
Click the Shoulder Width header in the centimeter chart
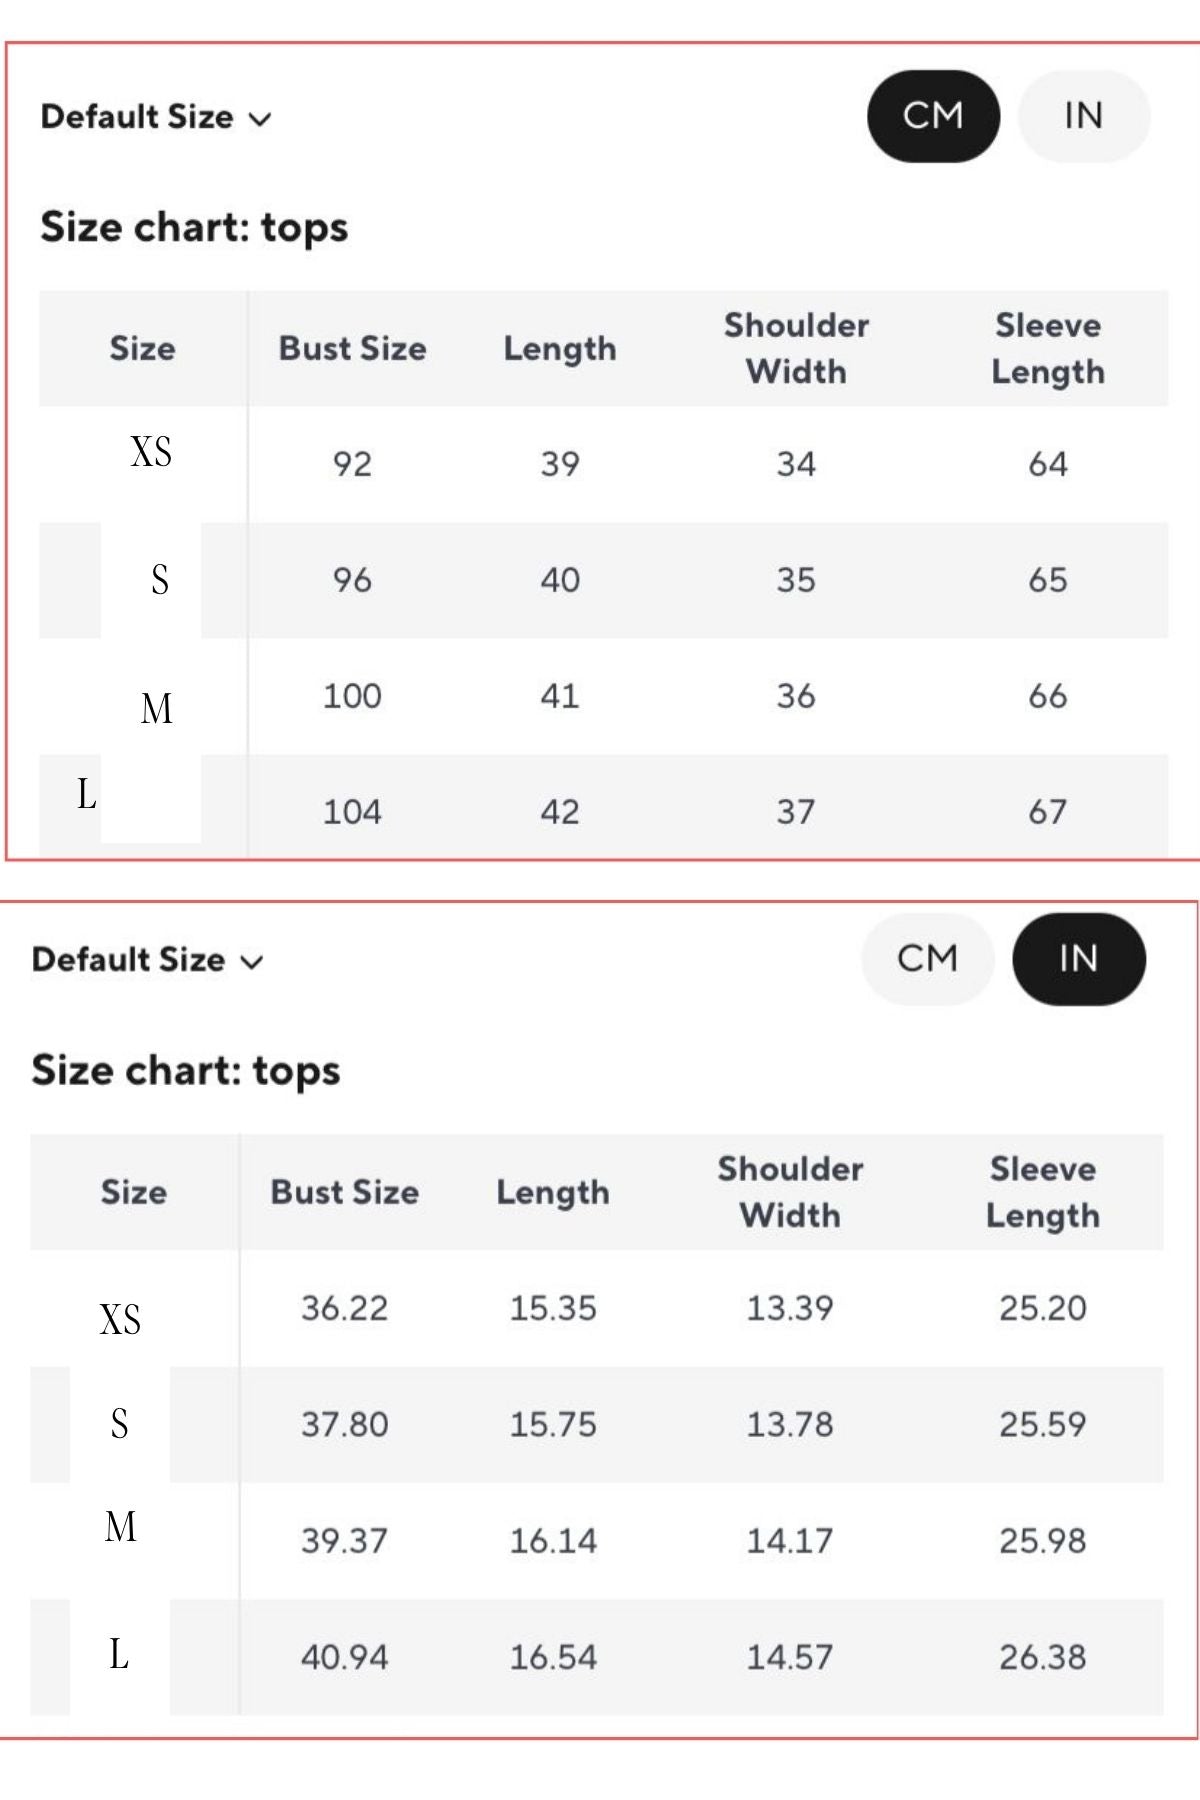(796, 348)
